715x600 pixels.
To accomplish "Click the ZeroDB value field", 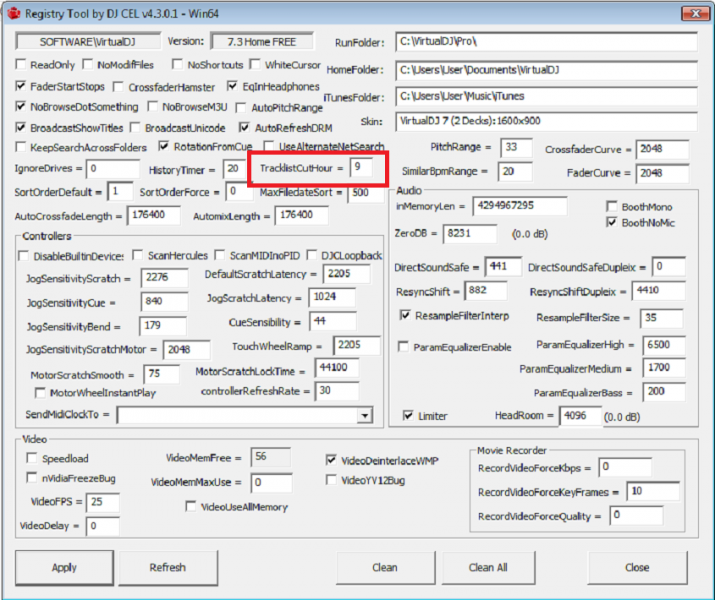I will (470, 234).
